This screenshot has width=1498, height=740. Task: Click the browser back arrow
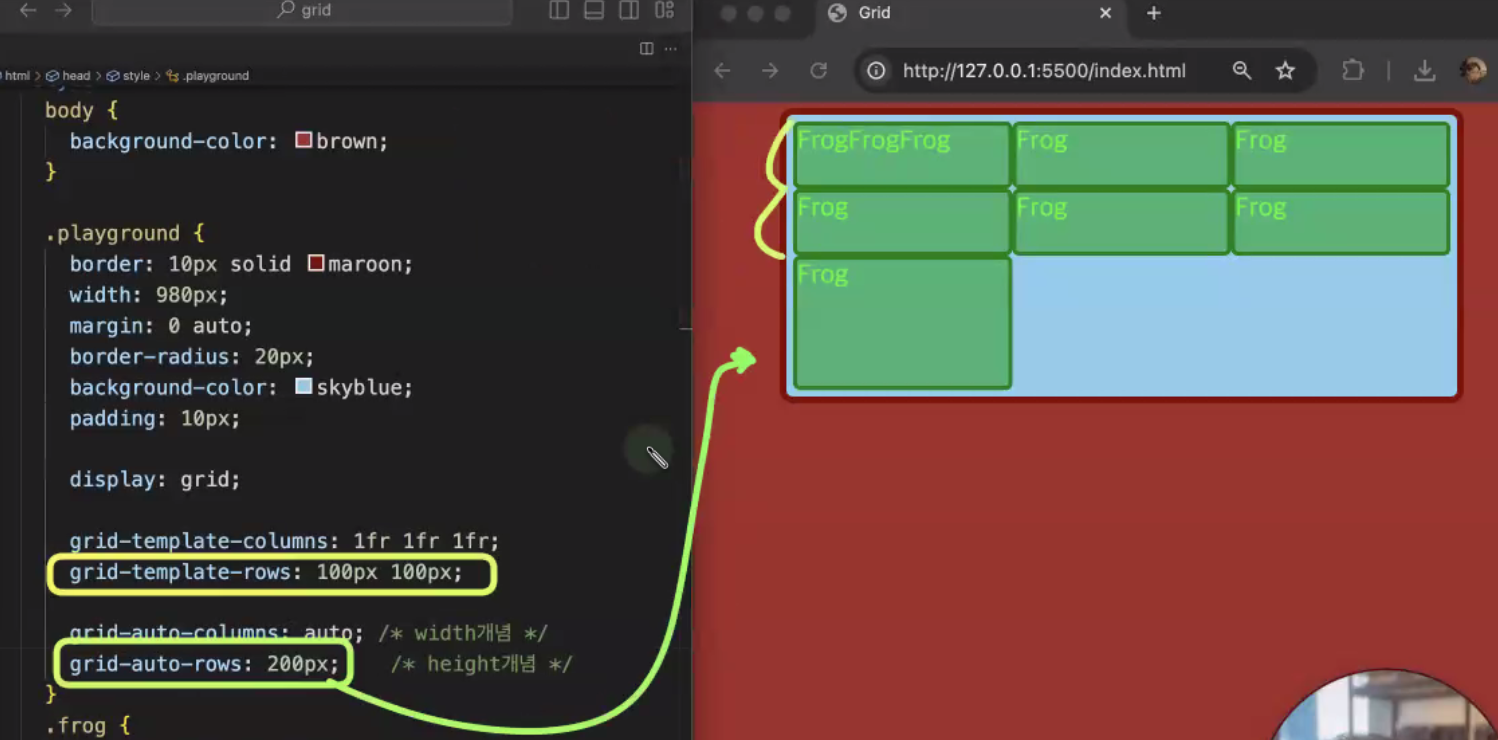(722, 70)
